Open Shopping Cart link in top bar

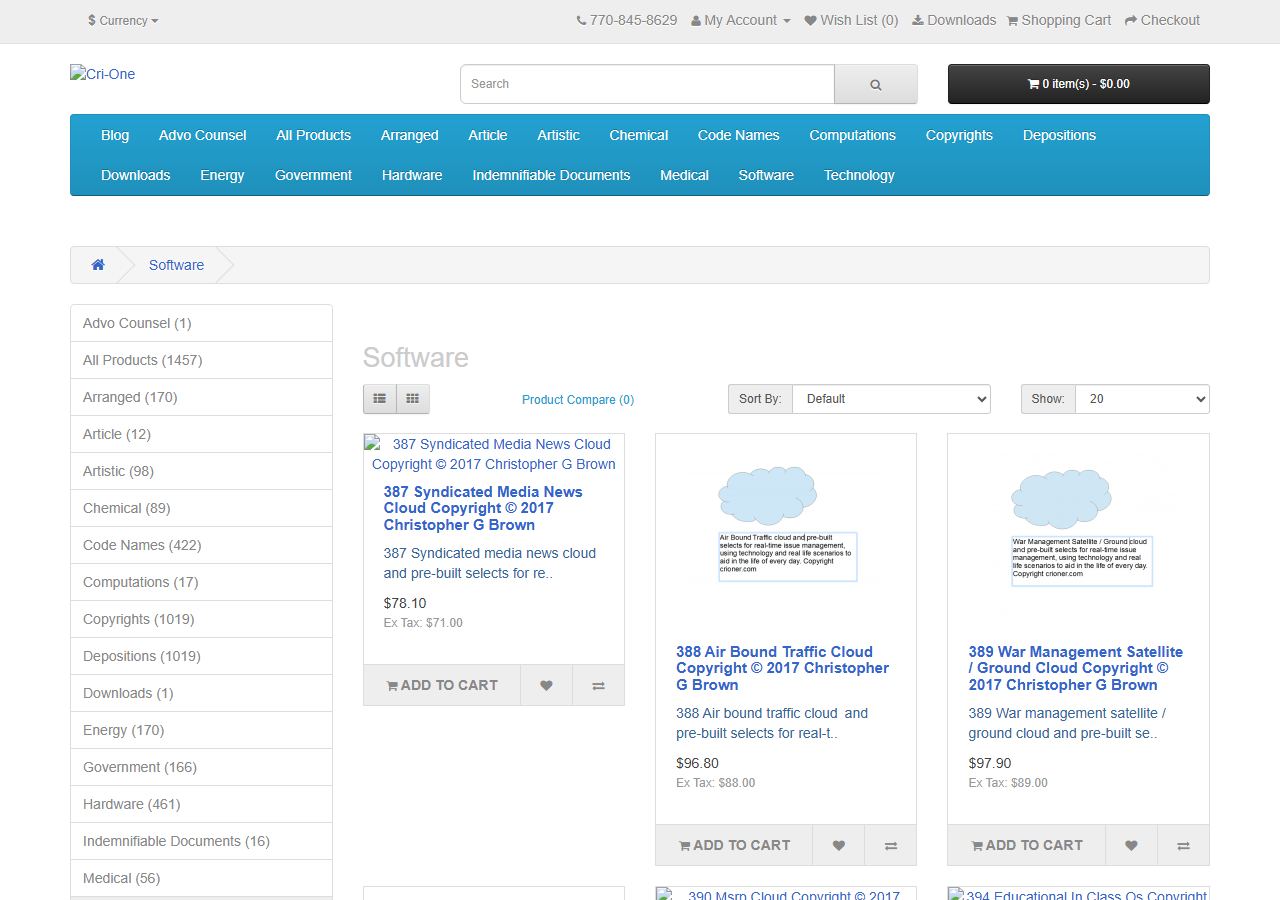[1059, 20]
